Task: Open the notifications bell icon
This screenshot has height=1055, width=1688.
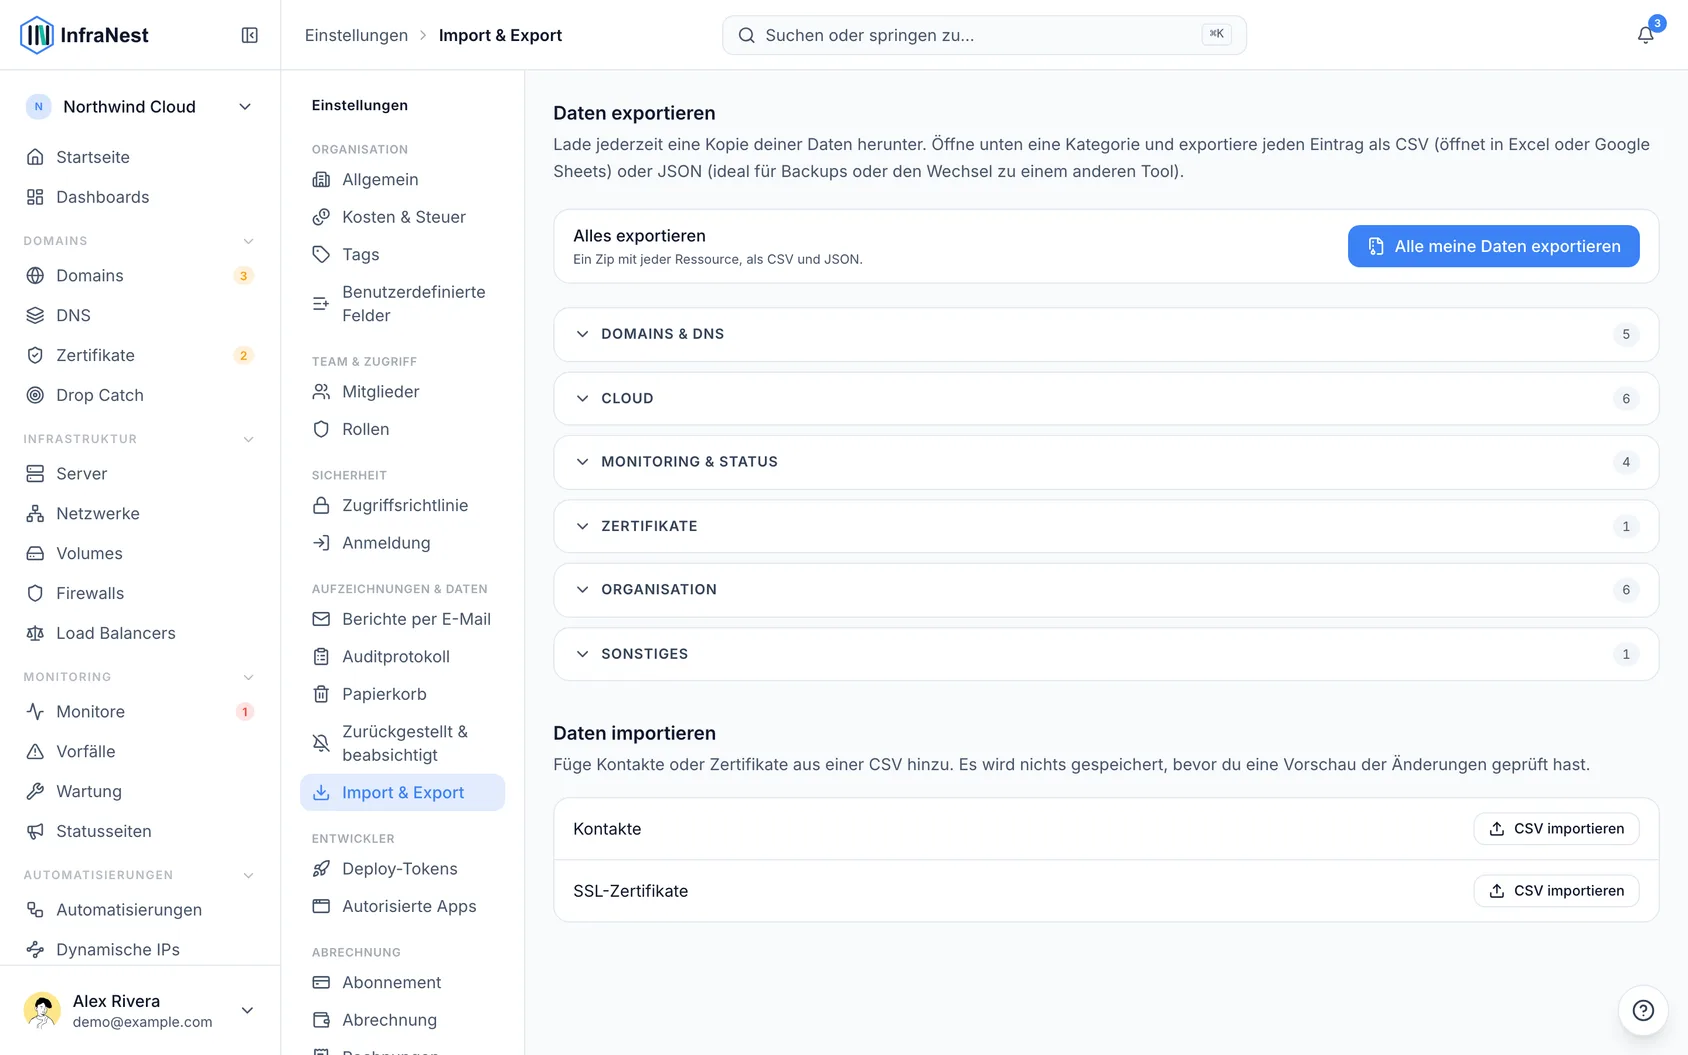Action: 1645,35
